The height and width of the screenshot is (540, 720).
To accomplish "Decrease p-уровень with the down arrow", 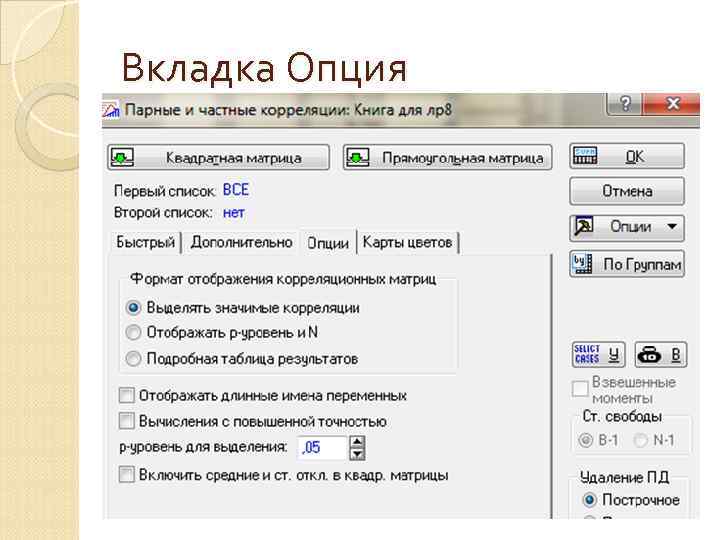I will click(357, 454).
